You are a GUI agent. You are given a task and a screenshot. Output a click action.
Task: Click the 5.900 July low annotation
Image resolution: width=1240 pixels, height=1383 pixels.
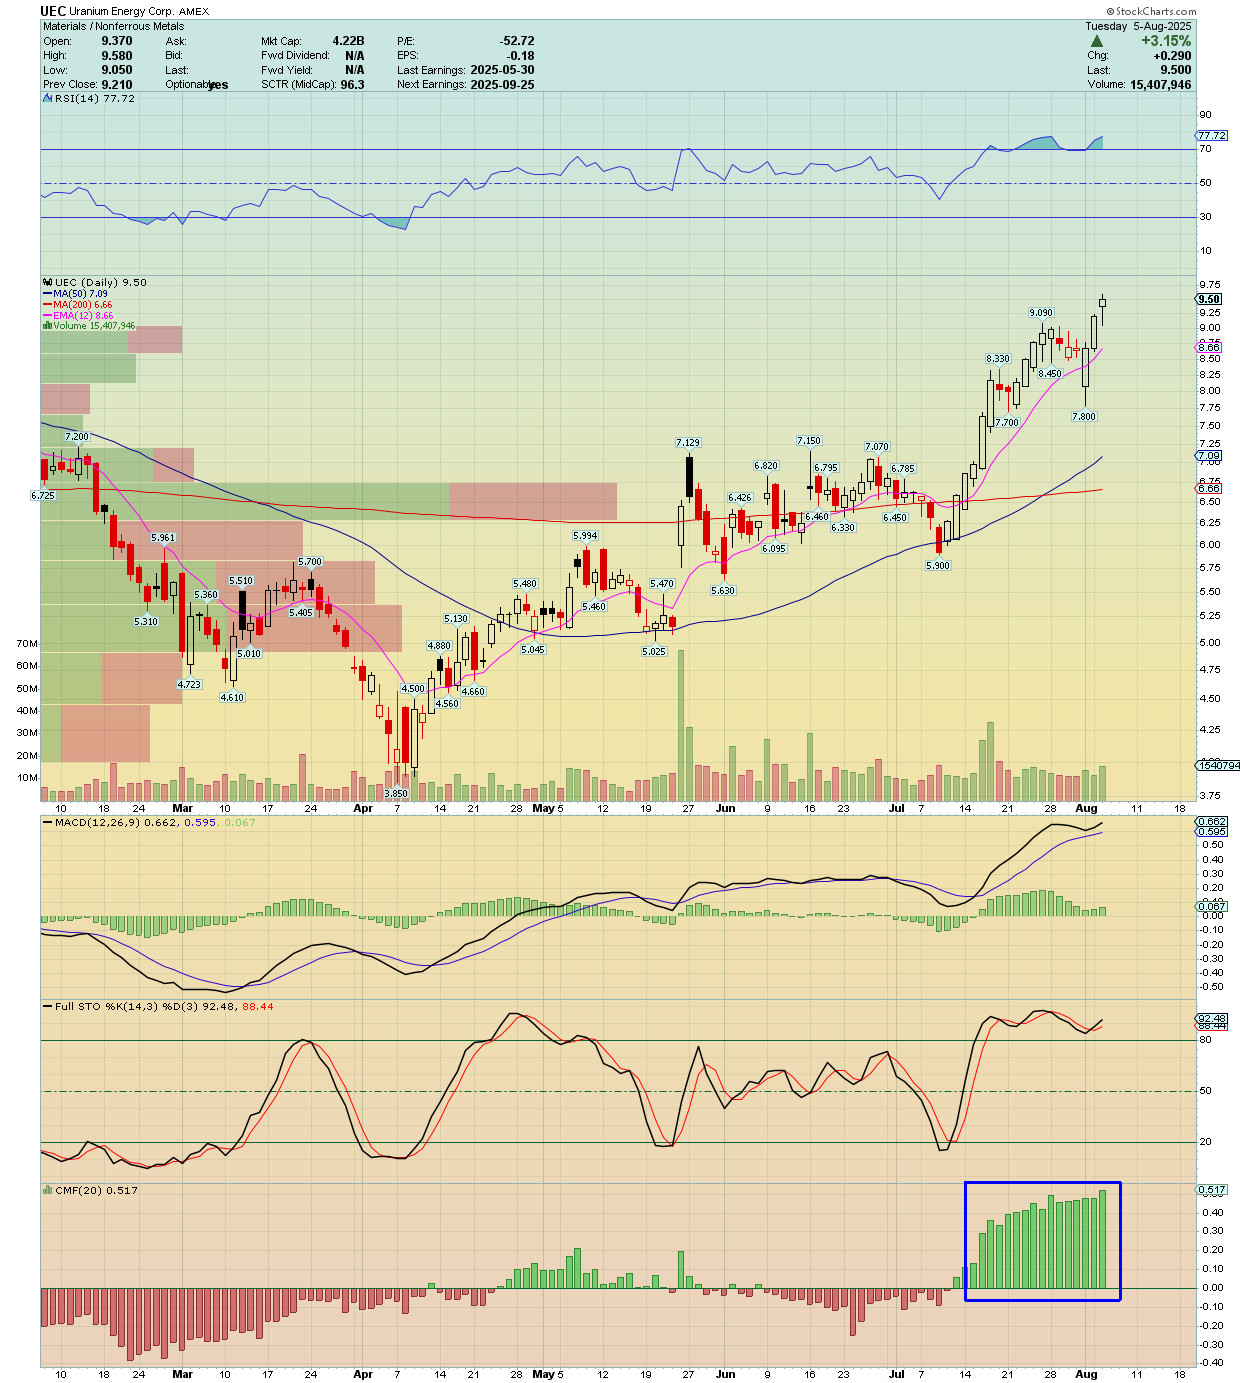pyautogui.click(x=938, y=565)
